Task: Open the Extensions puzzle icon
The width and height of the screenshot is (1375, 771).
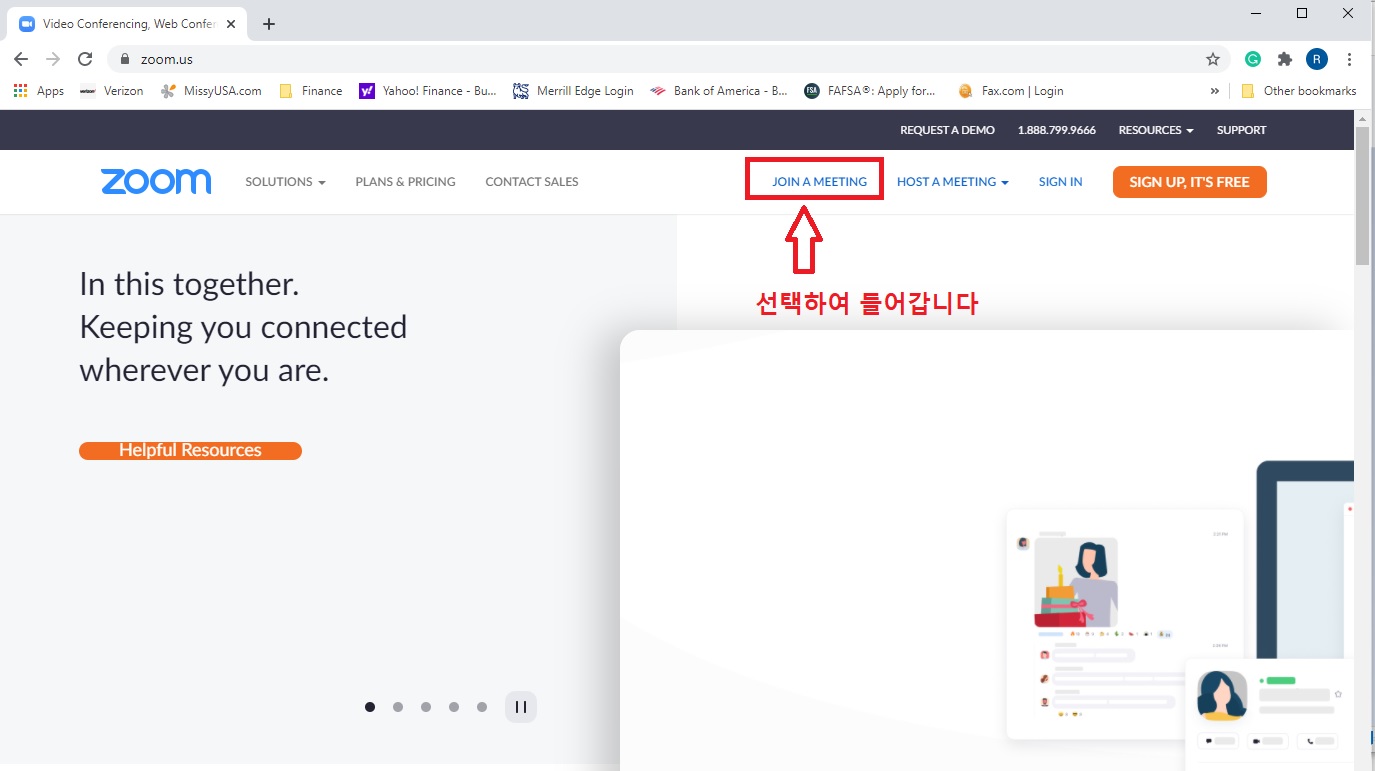Action: [1285, 59]
